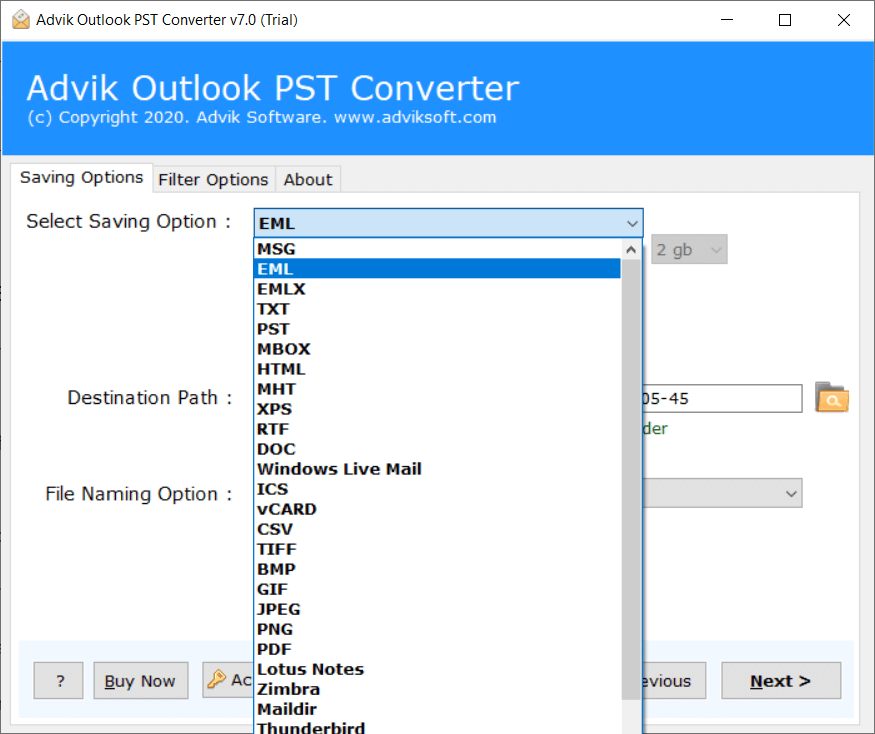
Task: Select Maildir in the saving options
Action: [438, 710]
